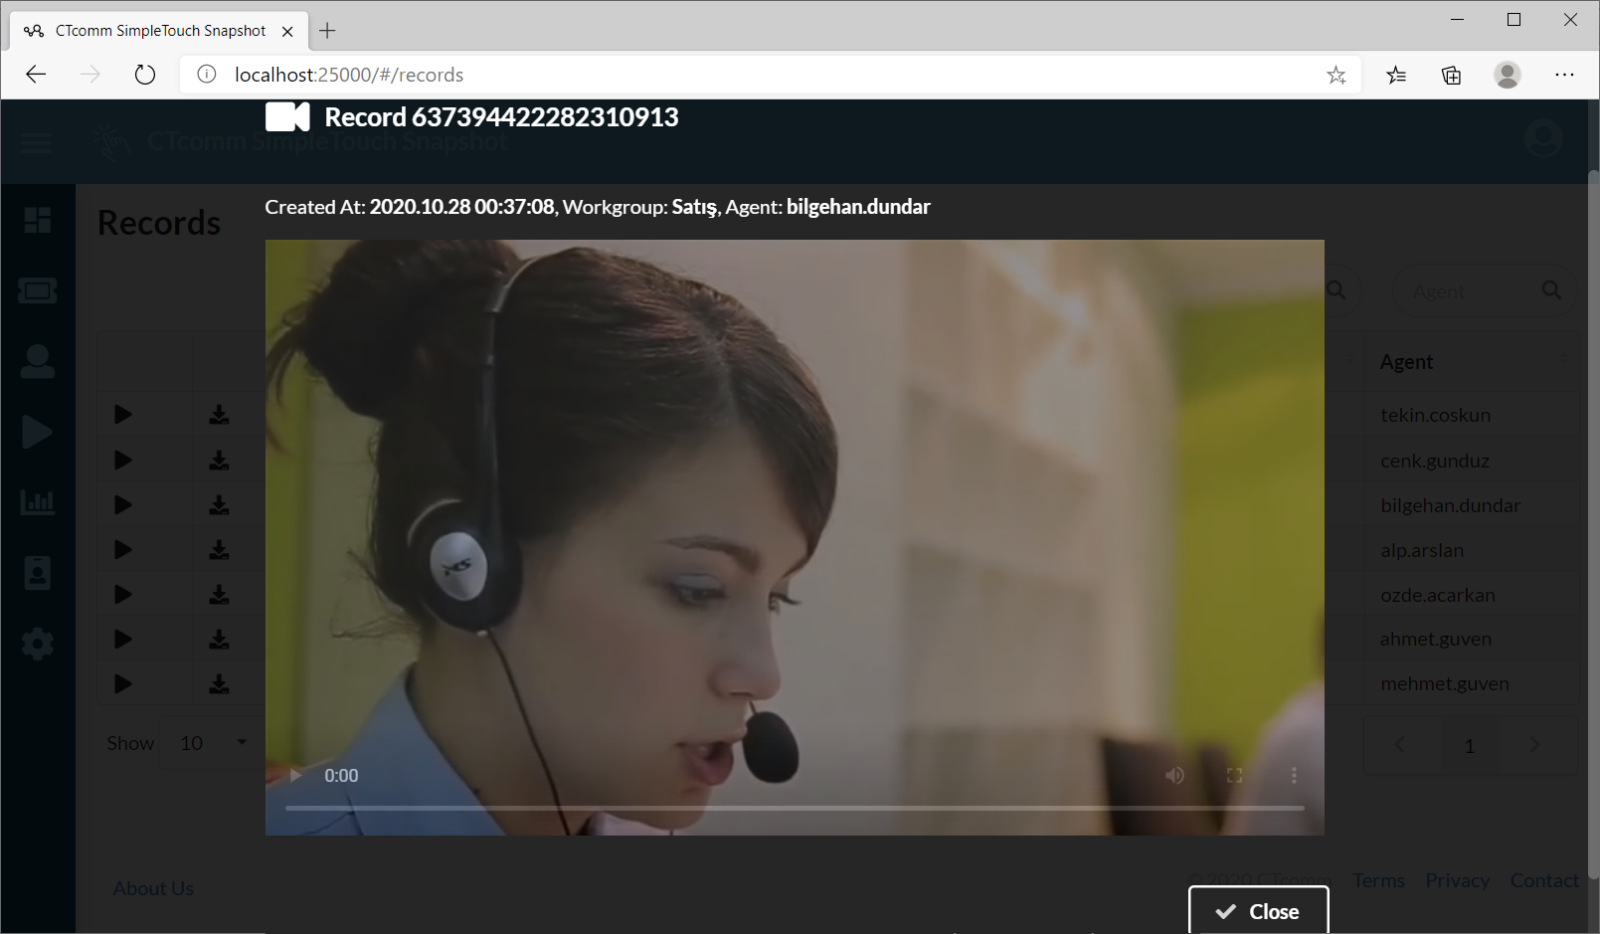Open the Privacy link
The image size is (1600, 934).
click(x=1457, y=880)
